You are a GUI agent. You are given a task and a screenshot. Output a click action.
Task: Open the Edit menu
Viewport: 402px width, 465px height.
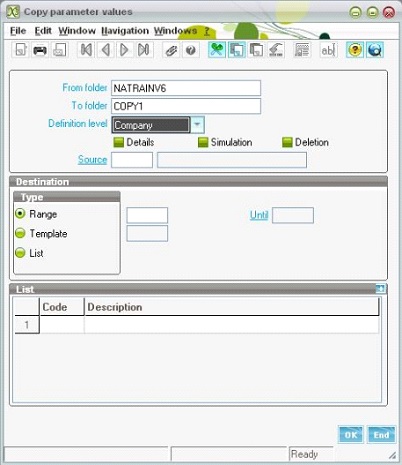click(x=43, y=31)
